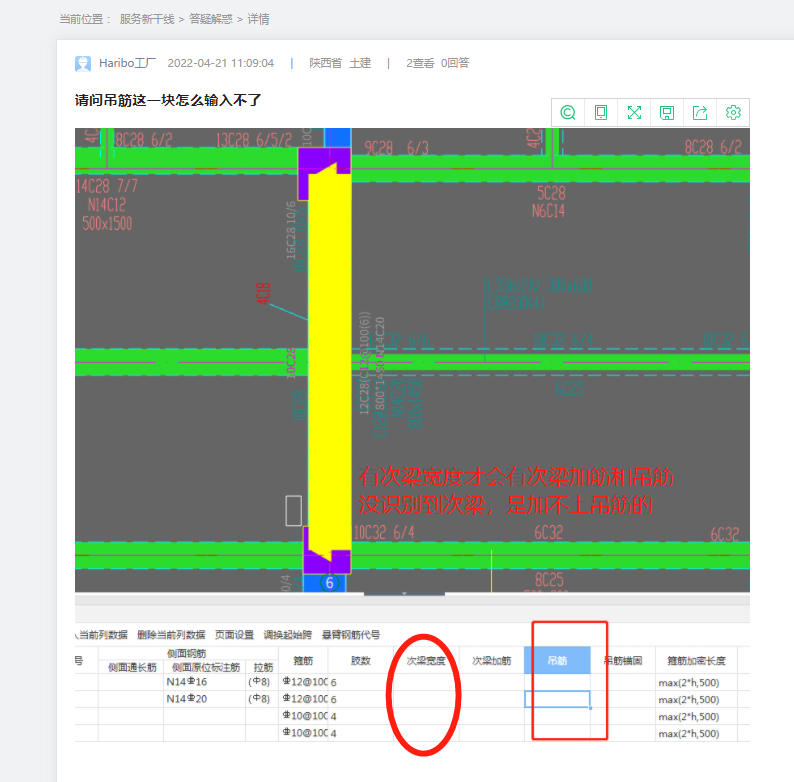794x782 pixels.
Task: Click the post timestamp 2022-04-21 11:09:04
Action: [221, 63]
